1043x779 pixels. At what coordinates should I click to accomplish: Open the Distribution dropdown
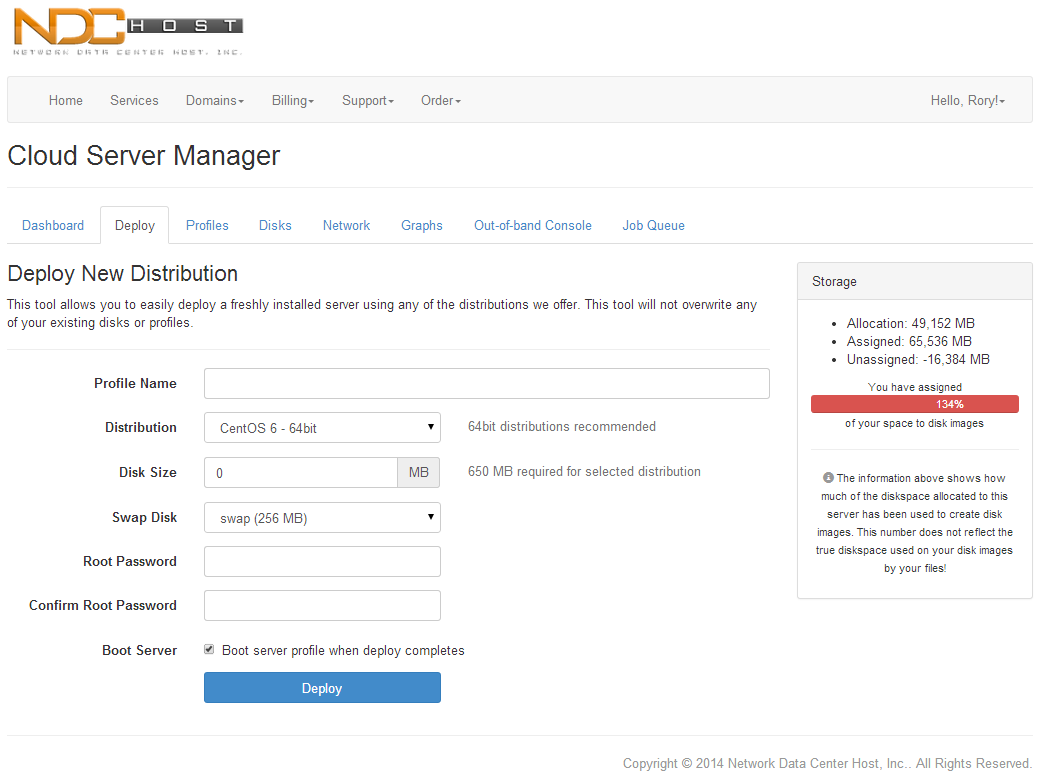point(322,428)
